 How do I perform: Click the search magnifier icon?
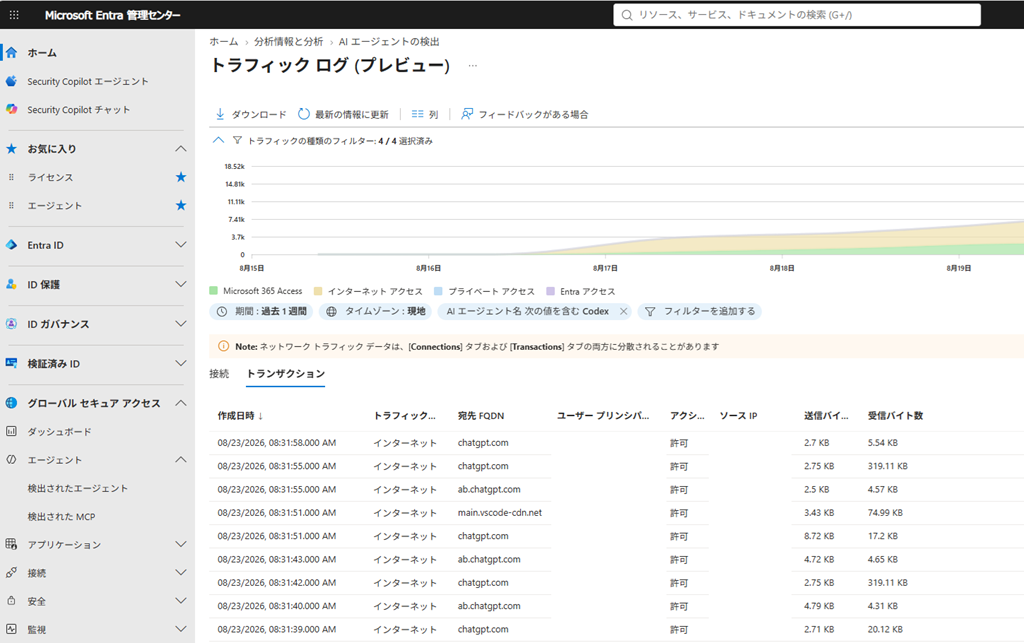pos(627,14)
